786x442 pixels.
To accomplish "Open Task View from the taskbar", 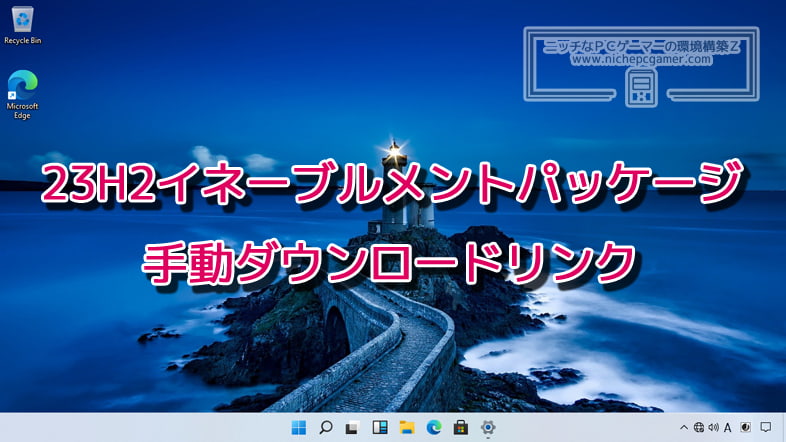I will click(x=352, y=427).
